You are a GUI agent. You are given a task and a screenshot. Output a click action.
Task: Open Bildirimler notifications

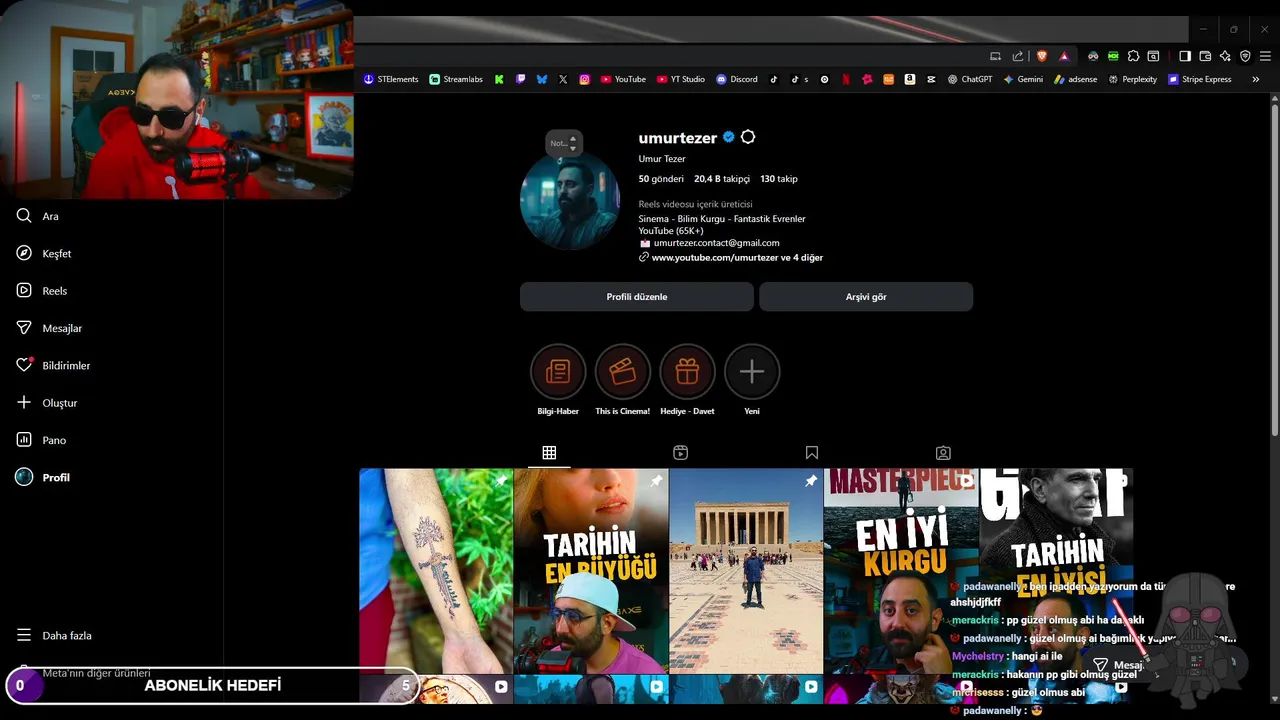point(53,365)
